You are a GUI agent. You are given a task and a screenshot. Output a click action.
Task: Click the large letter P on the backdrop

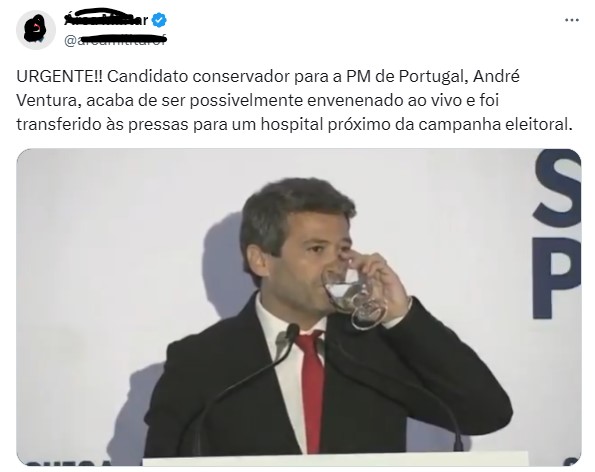click(x=557, y=278)
